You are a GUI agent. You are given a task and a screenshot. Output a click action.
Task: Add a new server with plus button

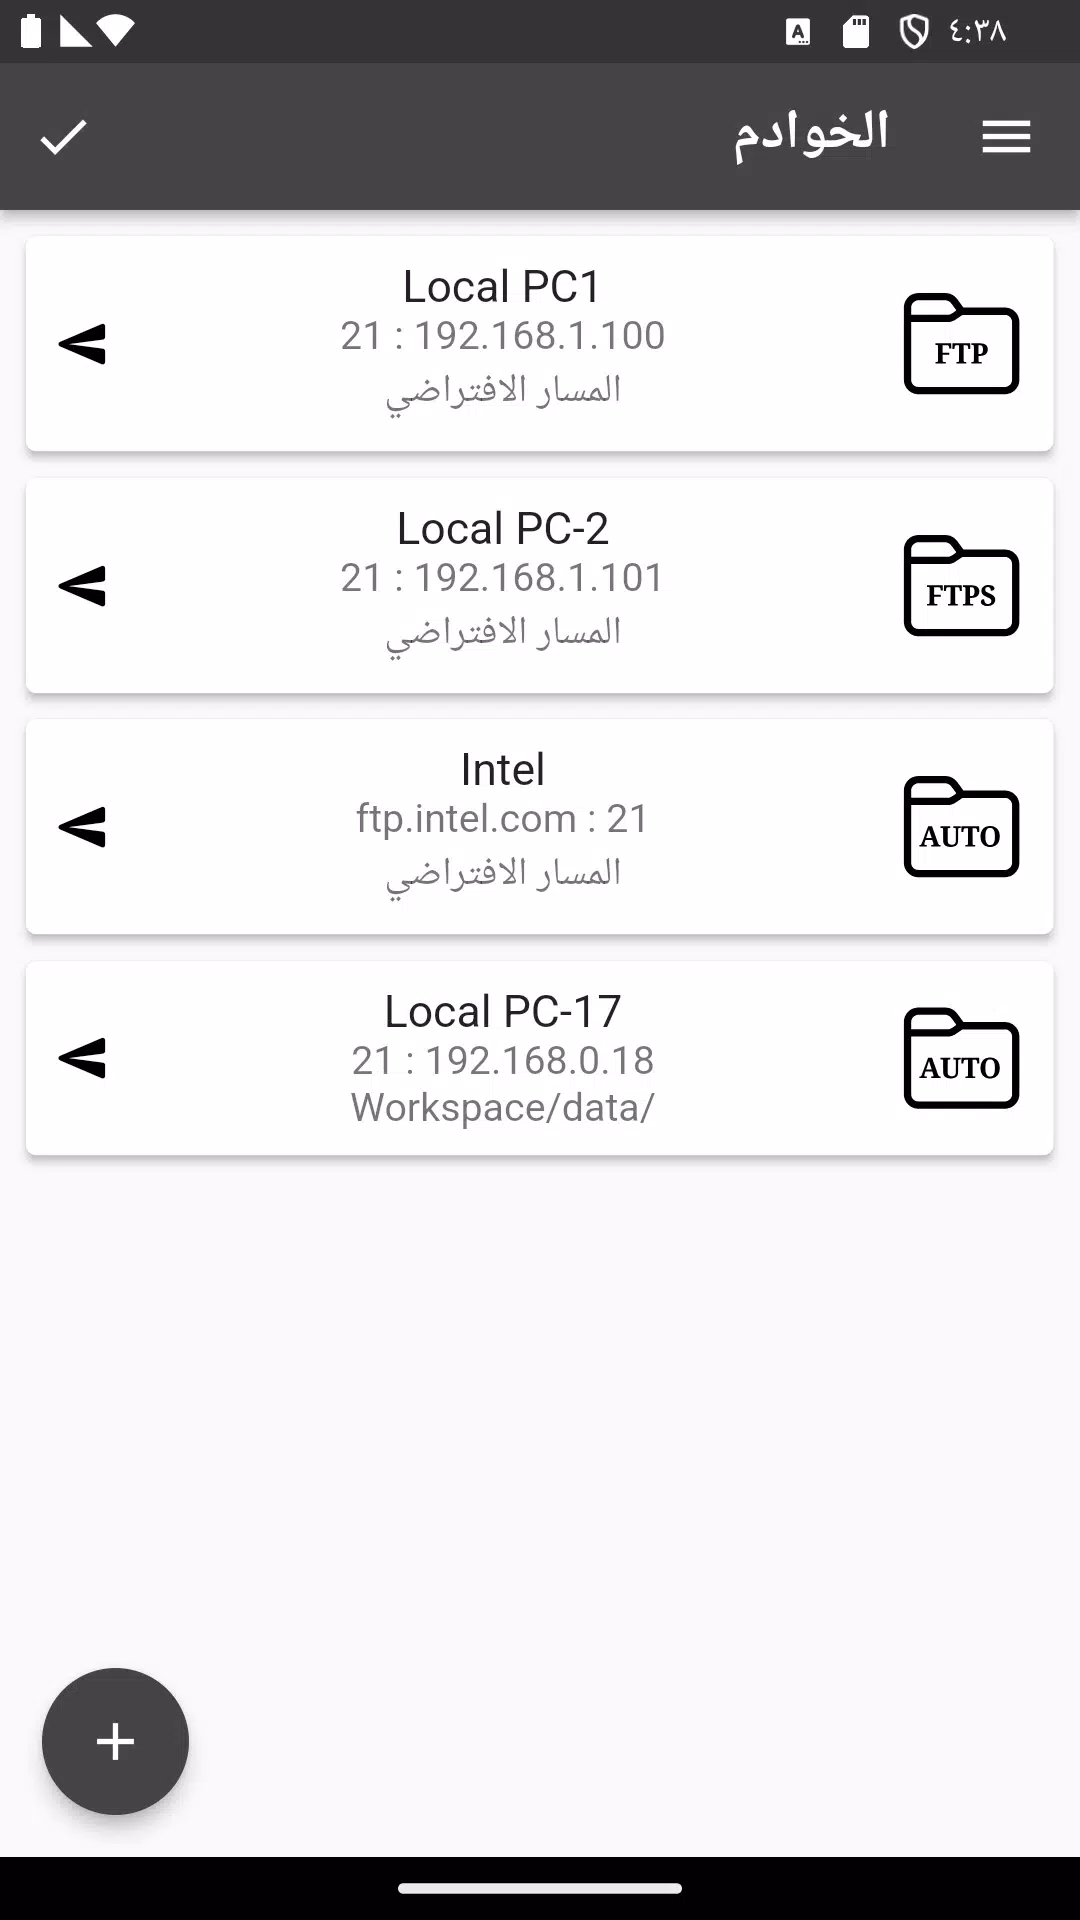tap(115, 1741)
